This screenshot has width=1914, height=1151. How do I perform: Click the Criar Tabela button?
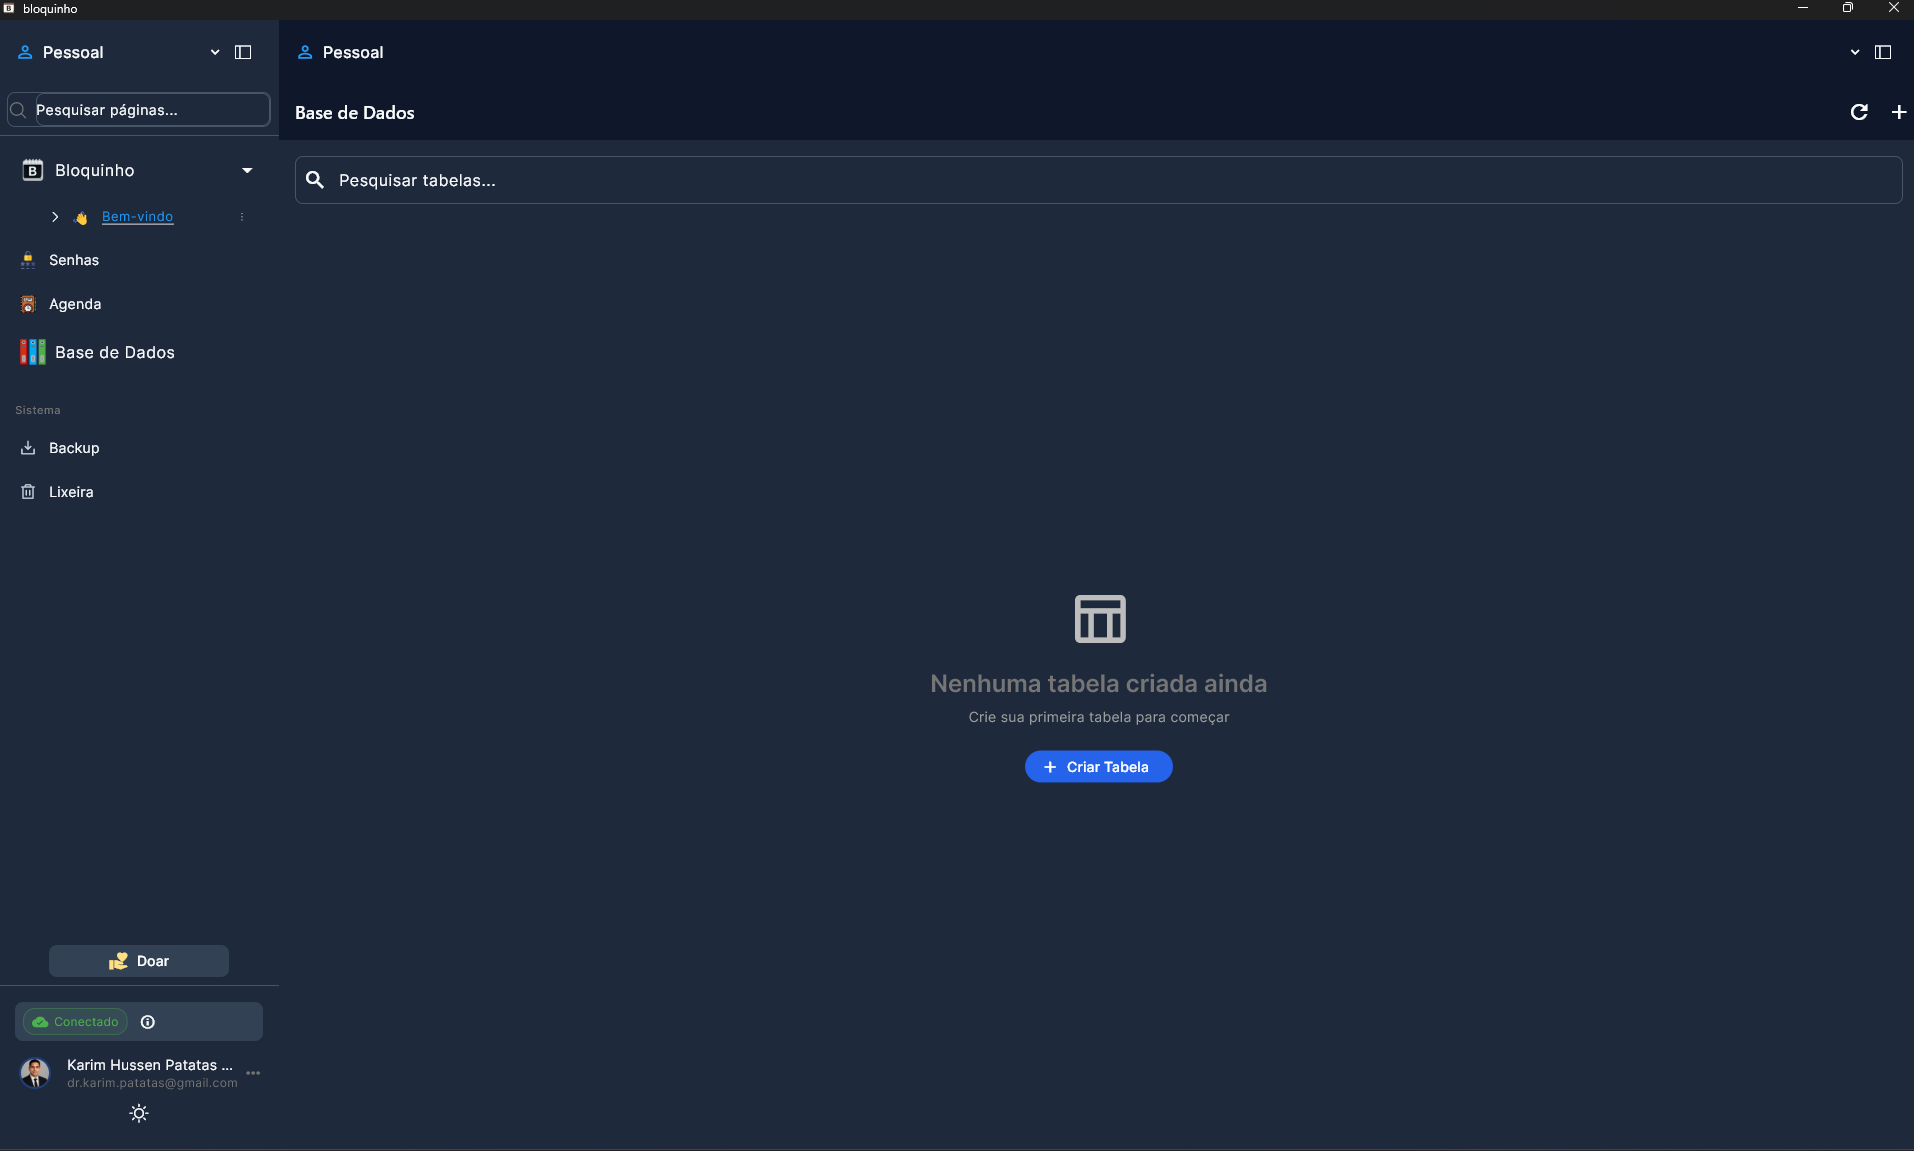(x=1098, y=766)
